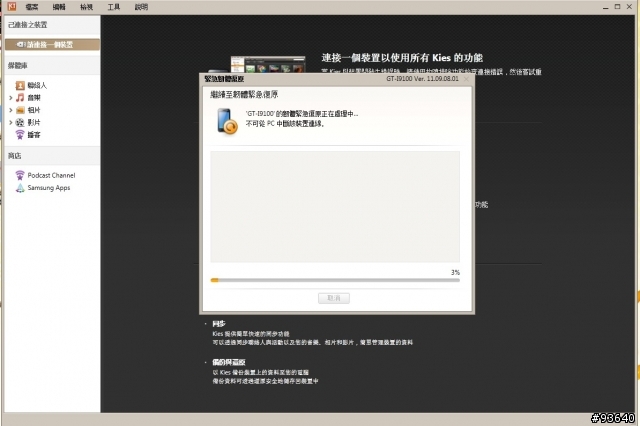Click the 同步 (Sync) feature heading

pos(219,324)
